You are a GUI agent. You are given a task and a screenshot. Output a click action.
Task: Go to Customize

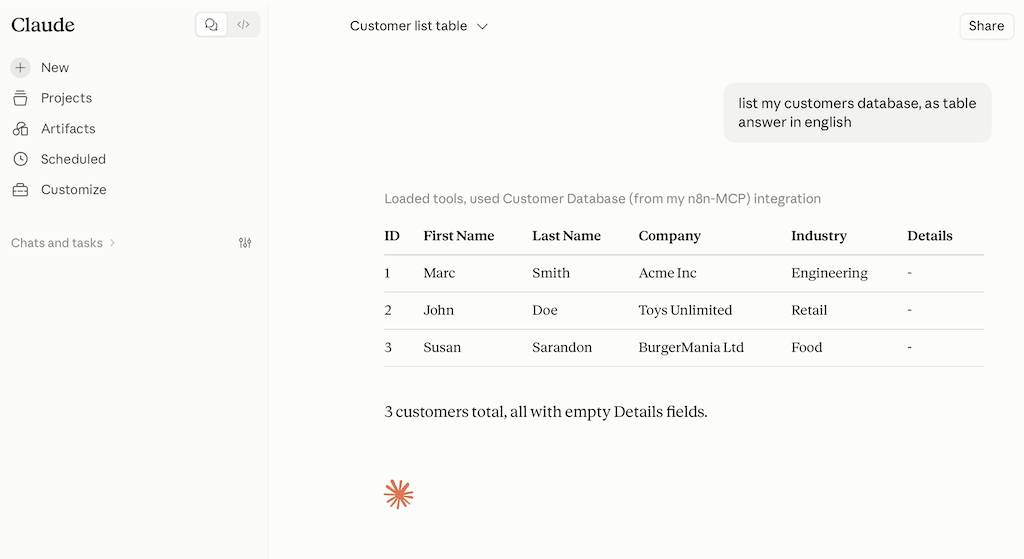coord(74,190)
